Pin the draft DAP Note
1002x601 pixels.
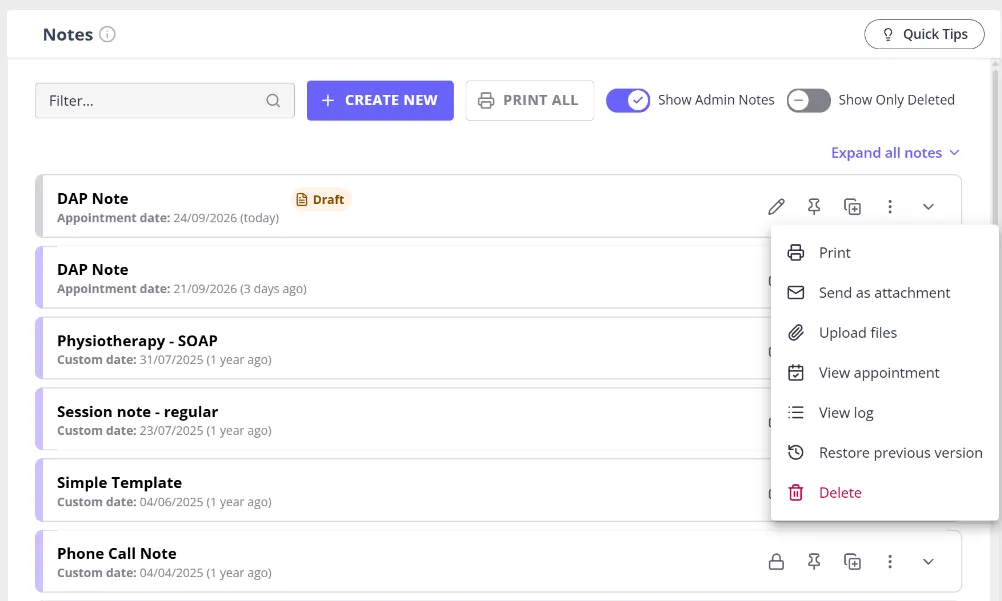tap(813, 207)
